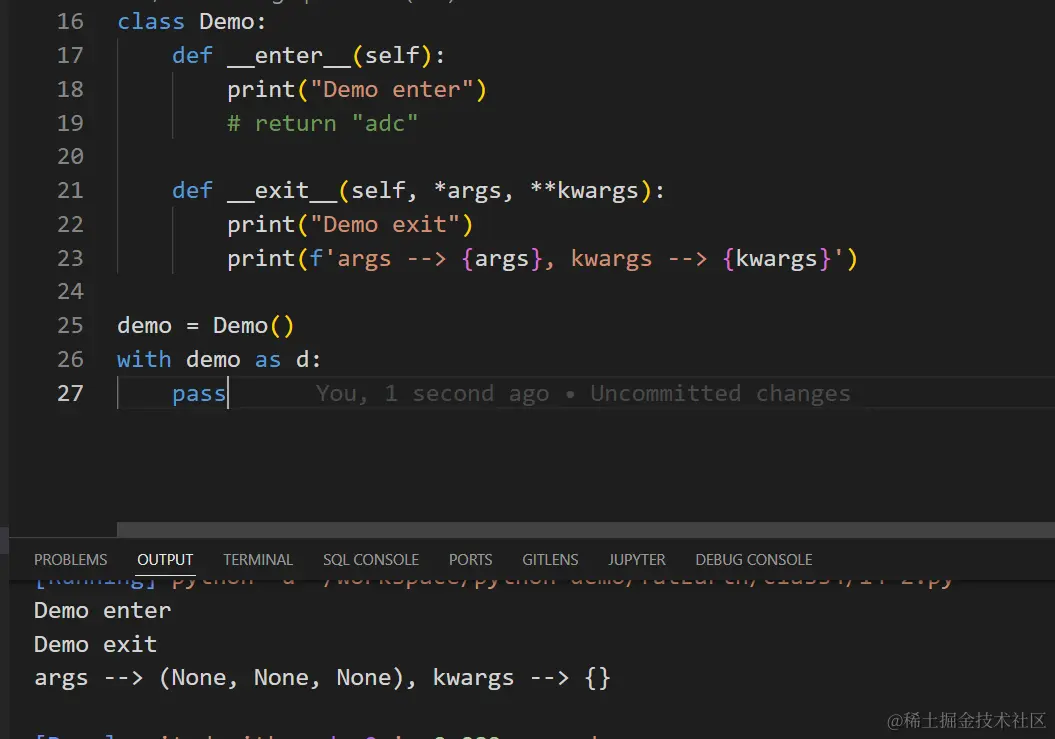Screen dimensions: 1055x739
Task: Switch to the PORTS tab
Action: 470,559
